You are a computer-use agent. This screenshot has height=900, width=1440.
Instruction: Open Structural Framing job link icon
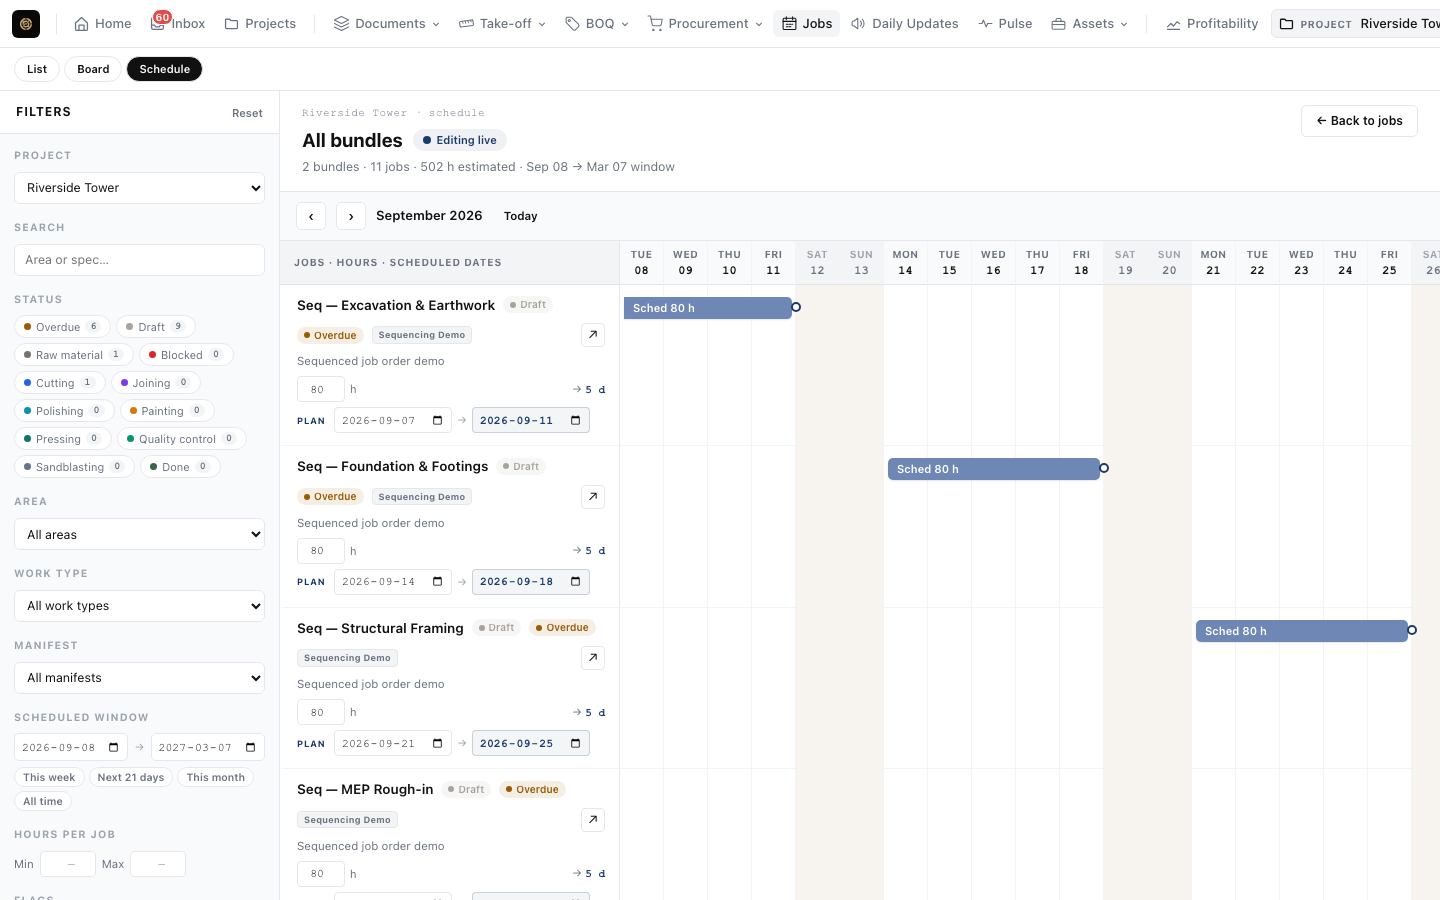(x=593, y=658)
